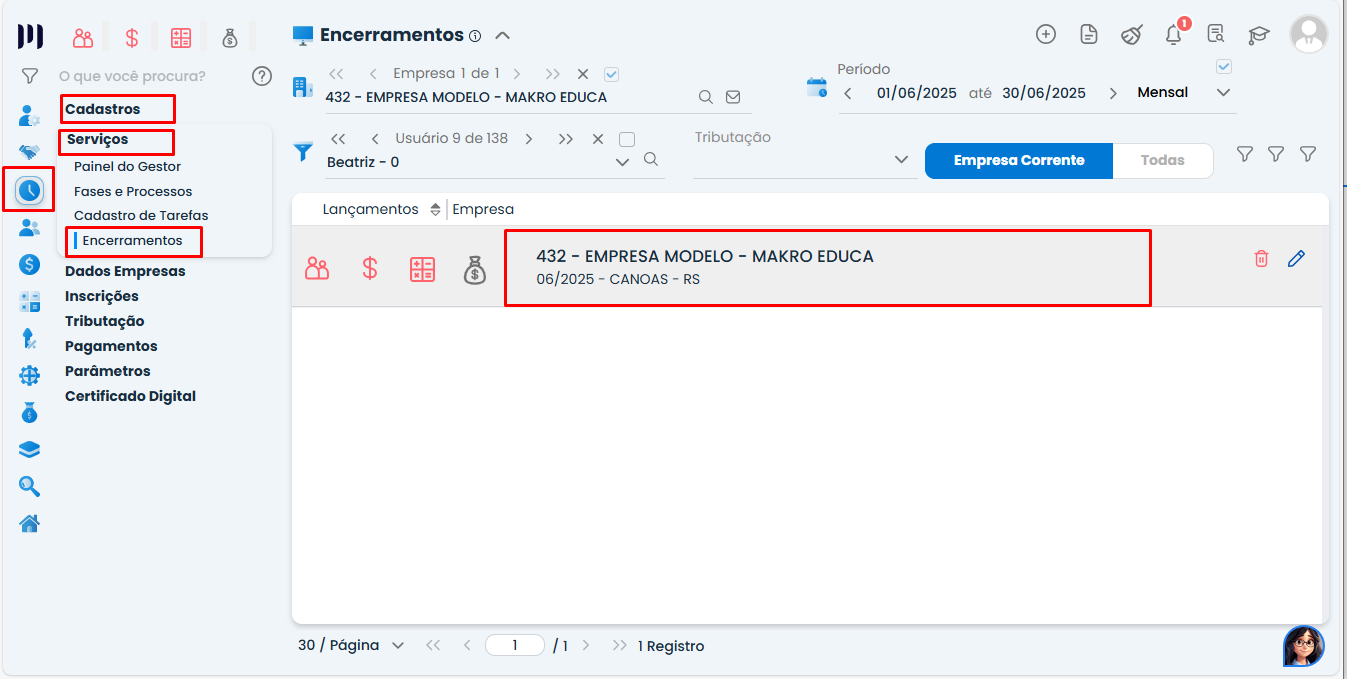Open the user profile avatar
Image resolution: width=1347 pixels, height=679 pixels.
(1309, 34)
